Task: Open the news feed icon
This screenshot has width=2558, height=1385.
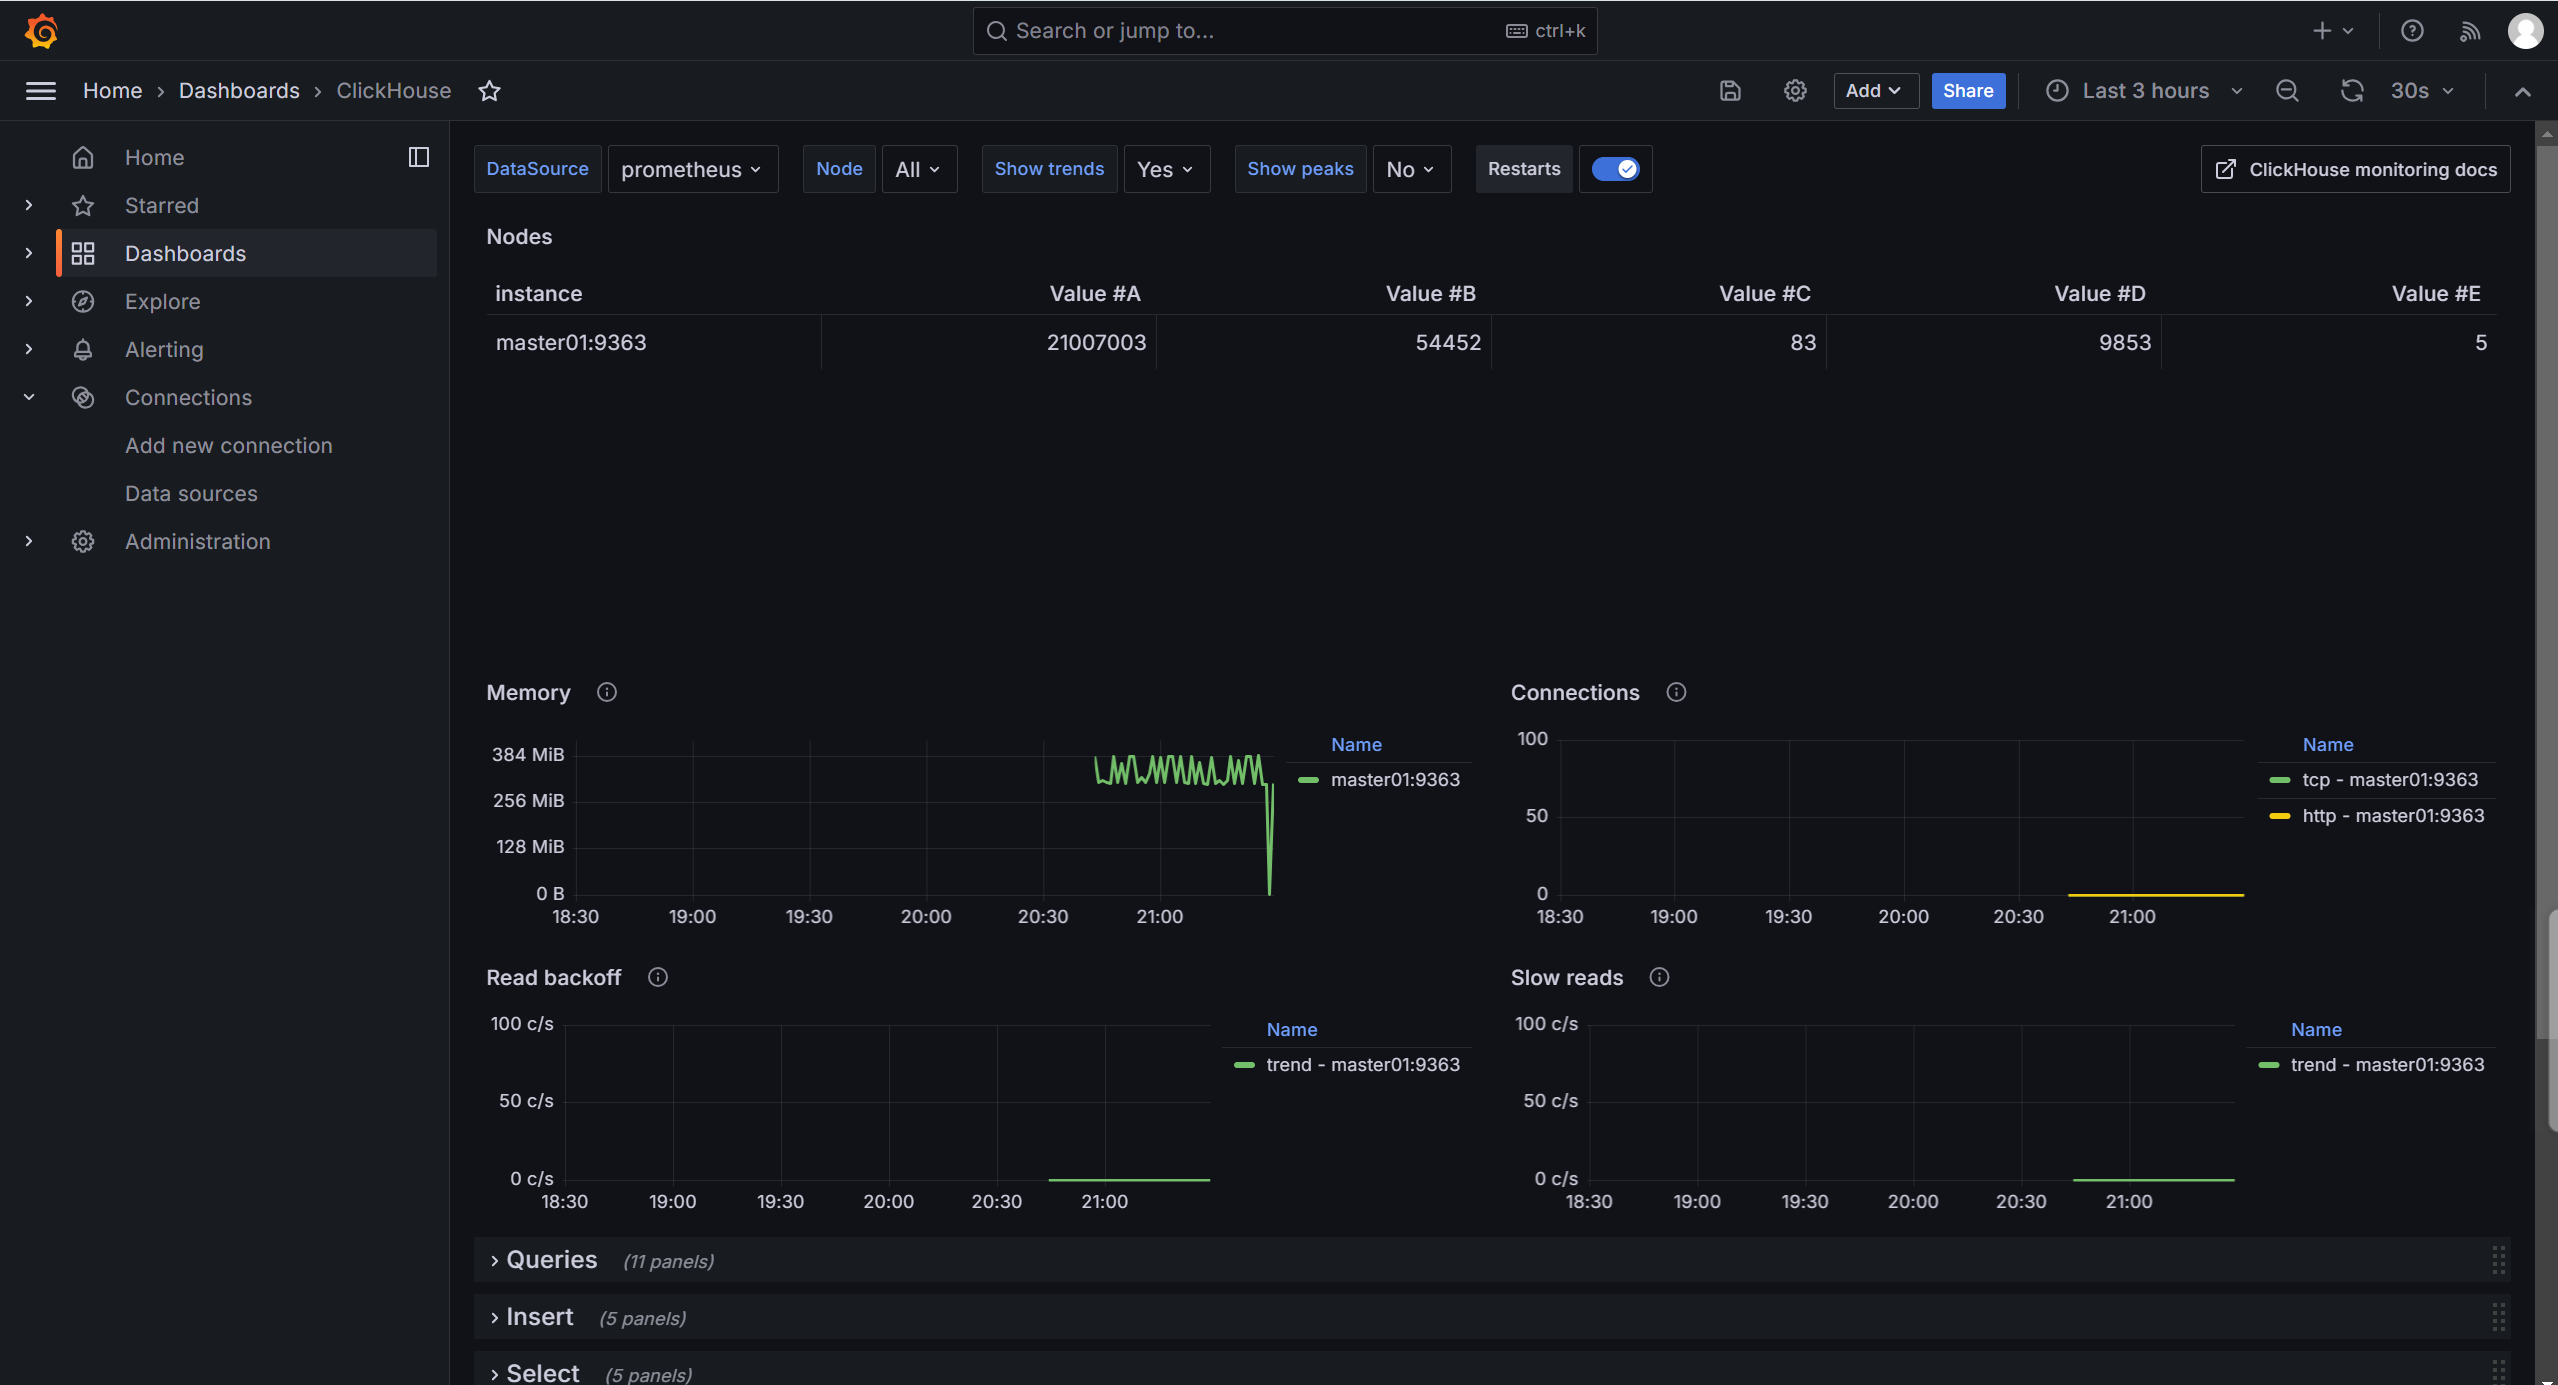Action: tap(2470, 31)
